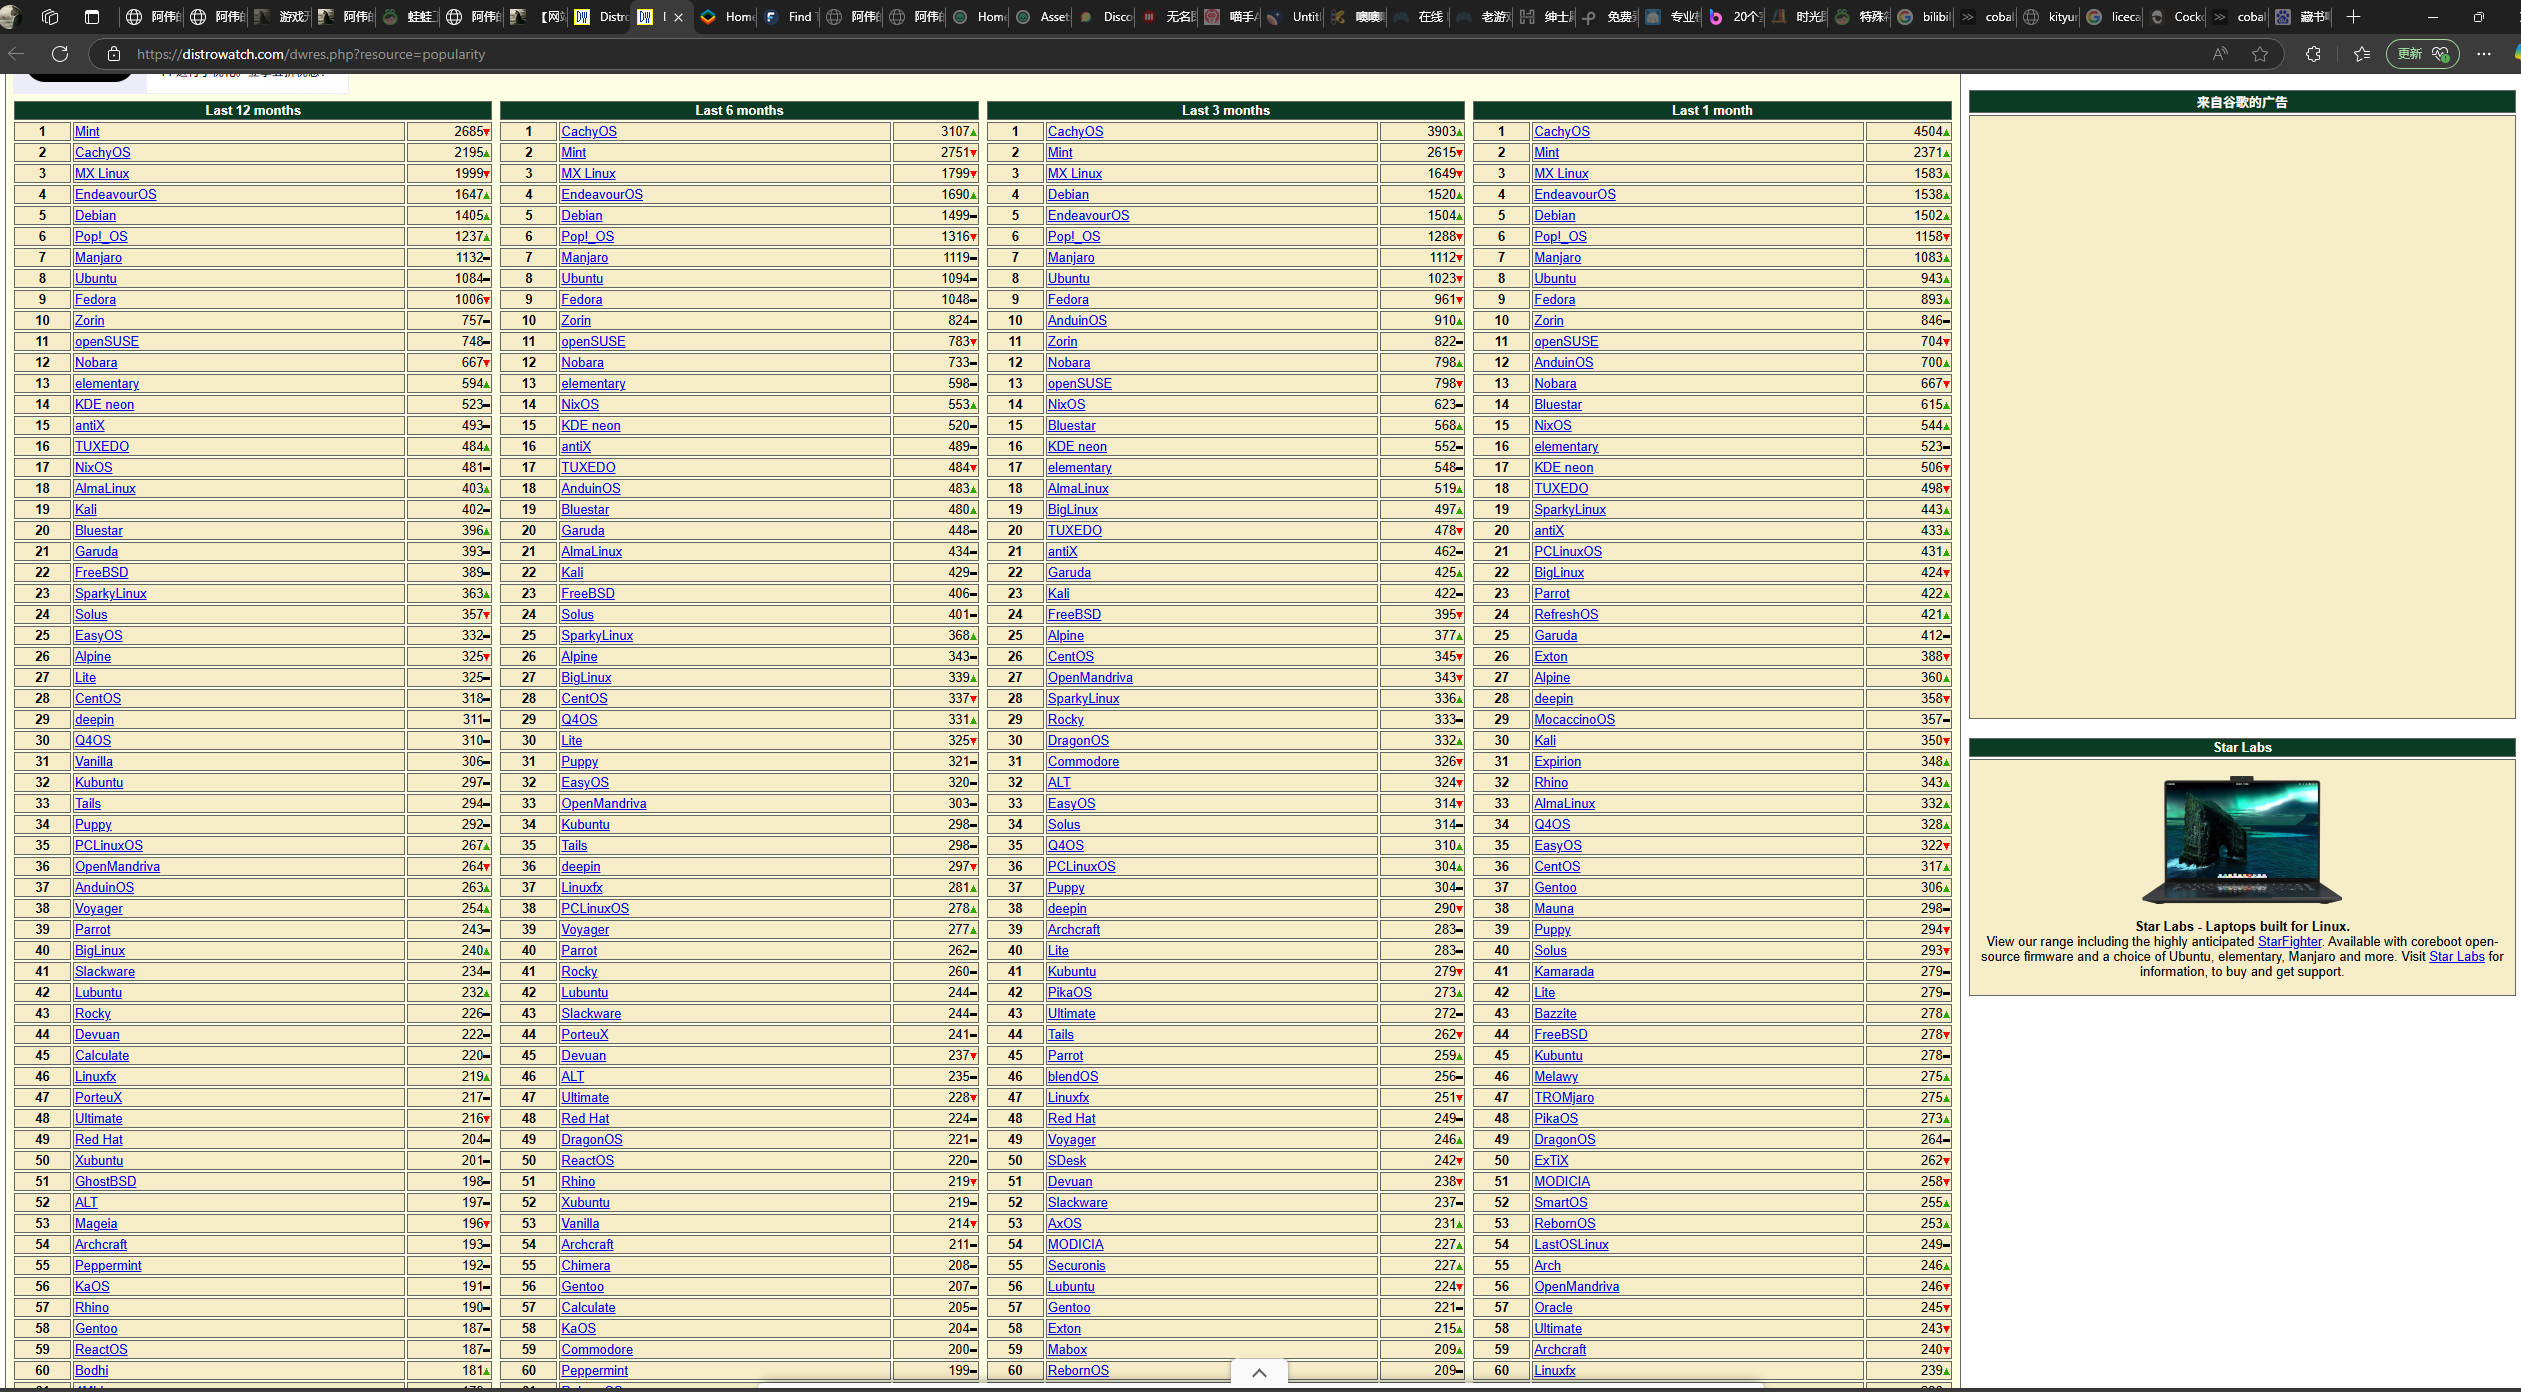Reload the page with refresh icon
The width and height of the screenshot is (2521, 1392).
pyautogui.click(x=60, y=54)
